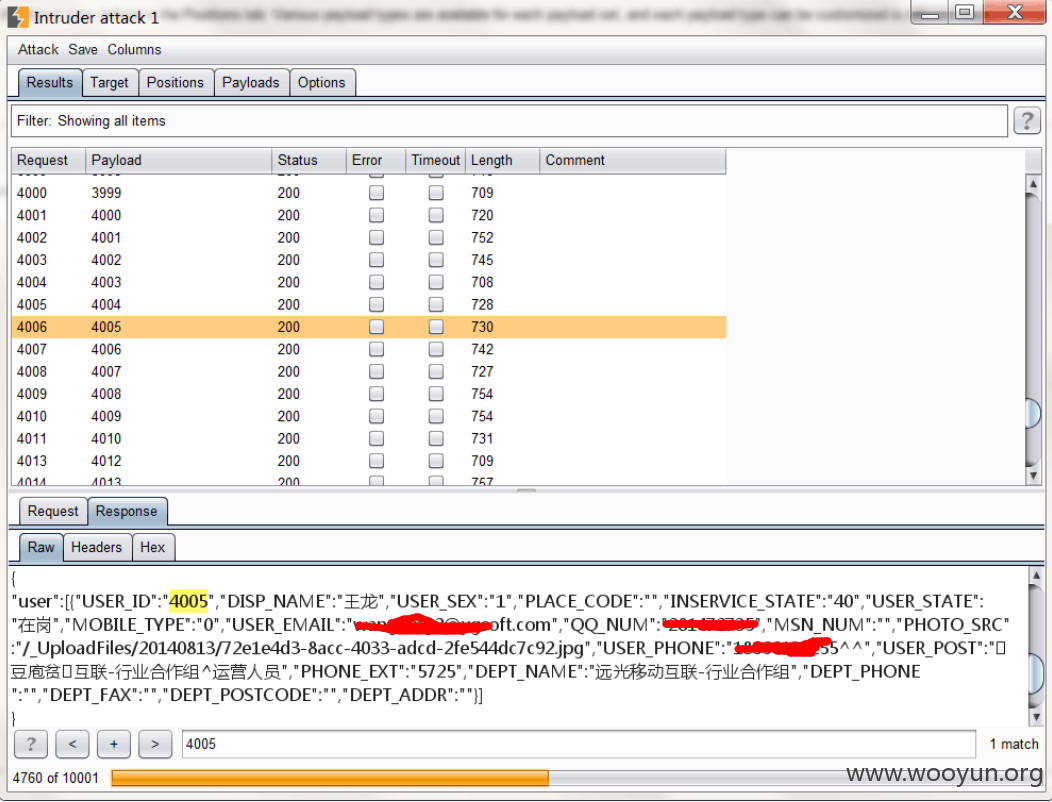Select row with request 4005
Image resolution: width=1052 pixels, height=802 pixels.
tap(369, 305)
